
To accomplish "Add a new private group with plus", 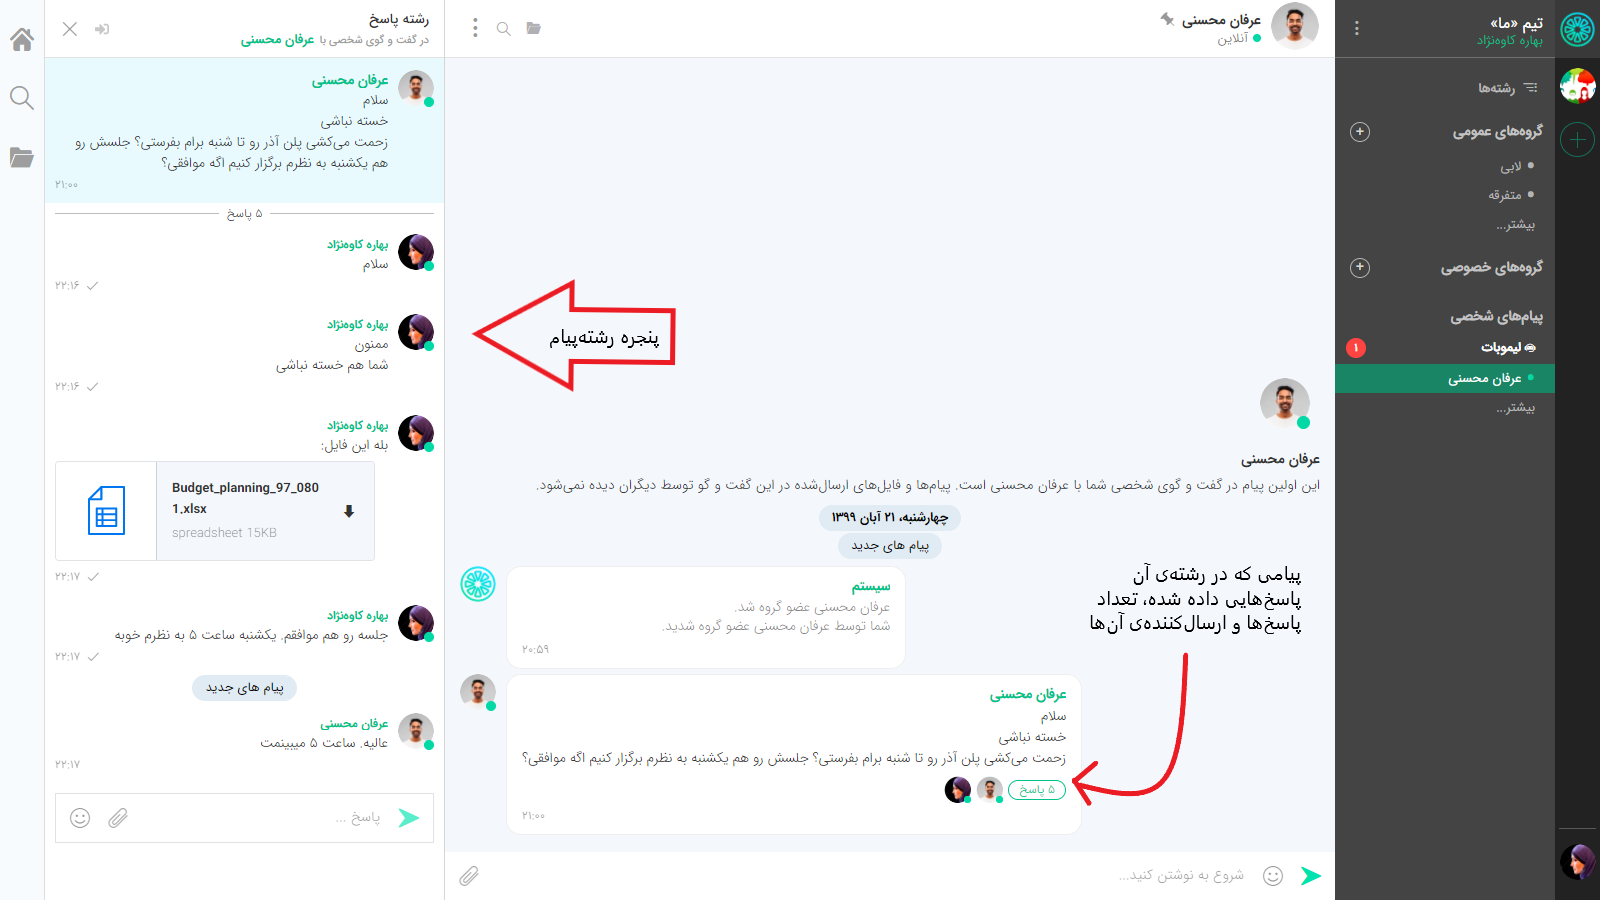I will point(1360,268).
